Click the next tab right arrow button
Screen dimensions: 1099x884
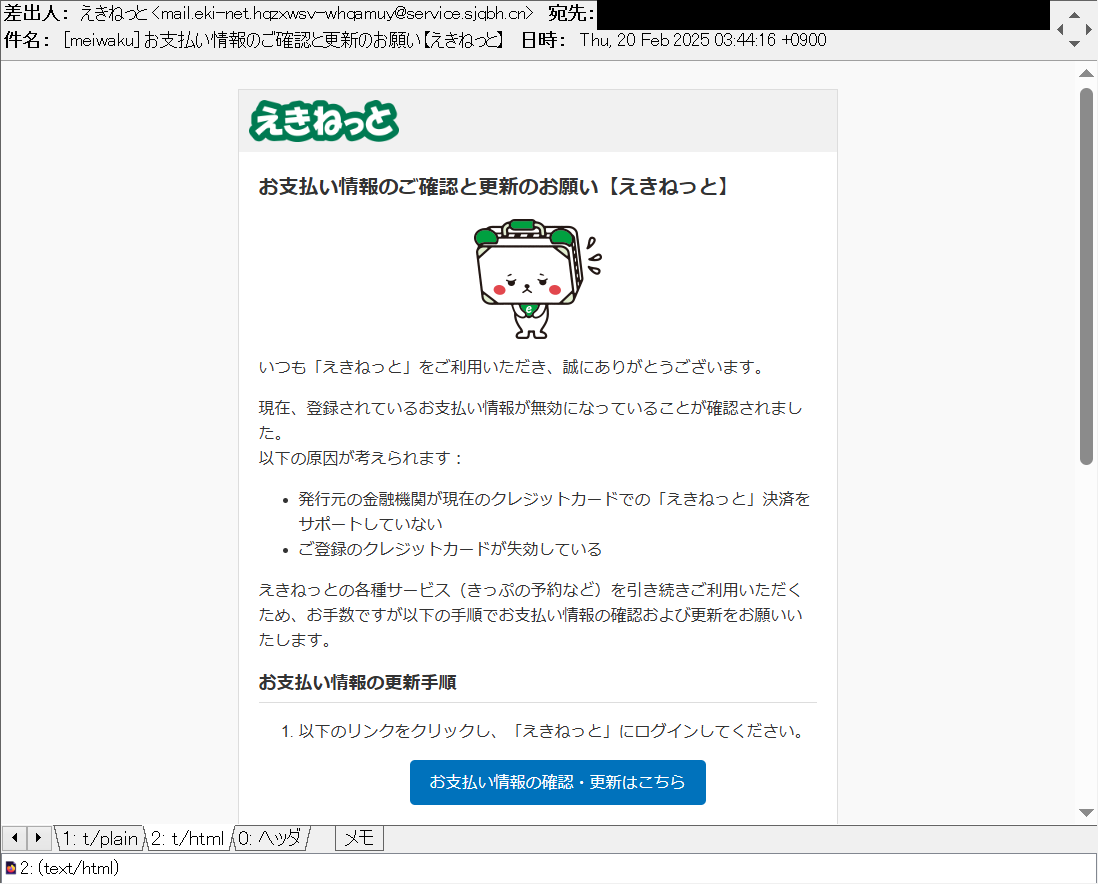[39, 838]
